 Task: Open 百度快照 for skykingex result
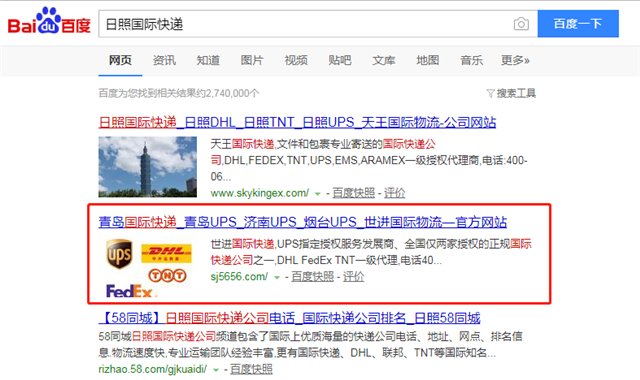tap(353, 193)
